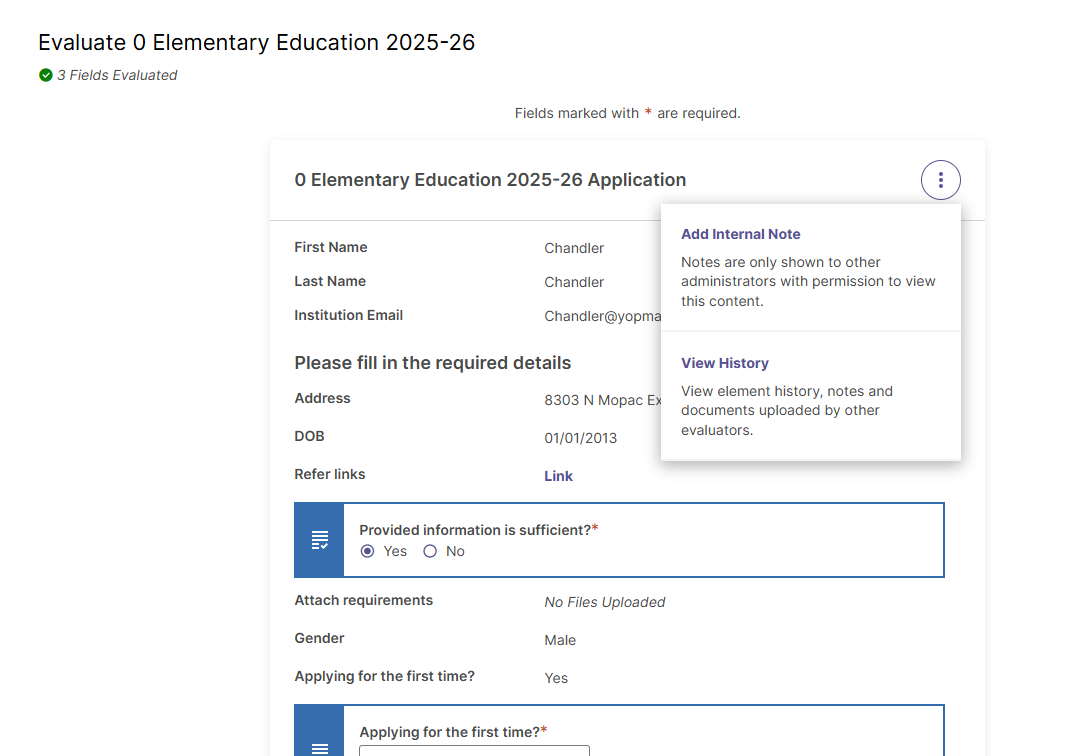
Task: Click the Last Name label
Action: pyautogui.click(x=330, y=281)
